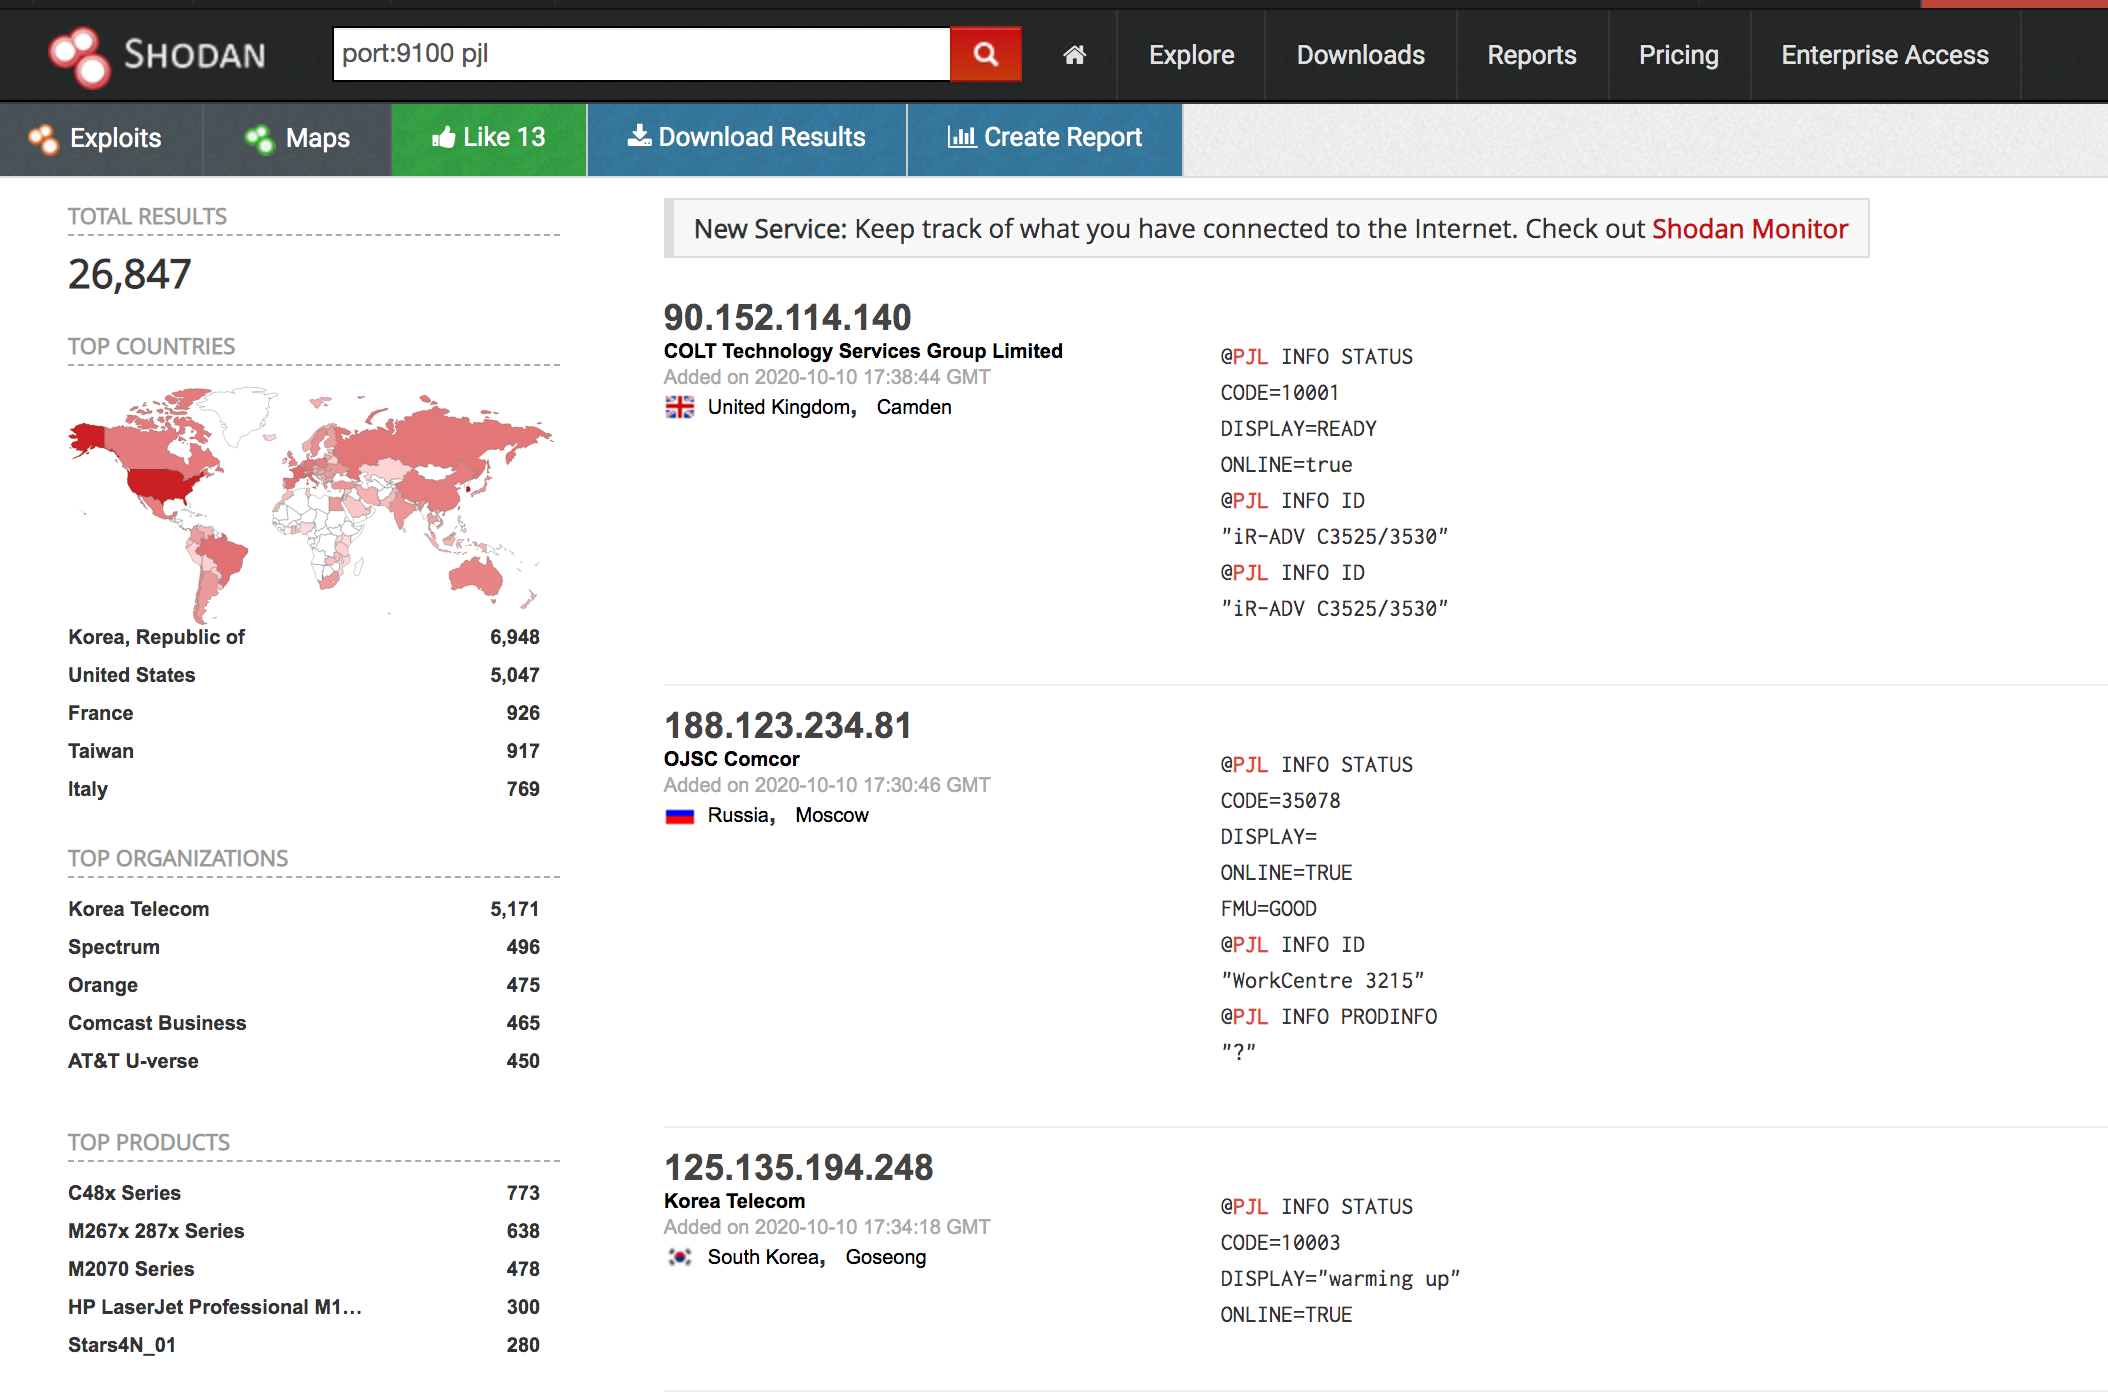Open the Reports navigation tab
The width and height of the screenshot is (2108, 1392).
tap(1531, 55)
